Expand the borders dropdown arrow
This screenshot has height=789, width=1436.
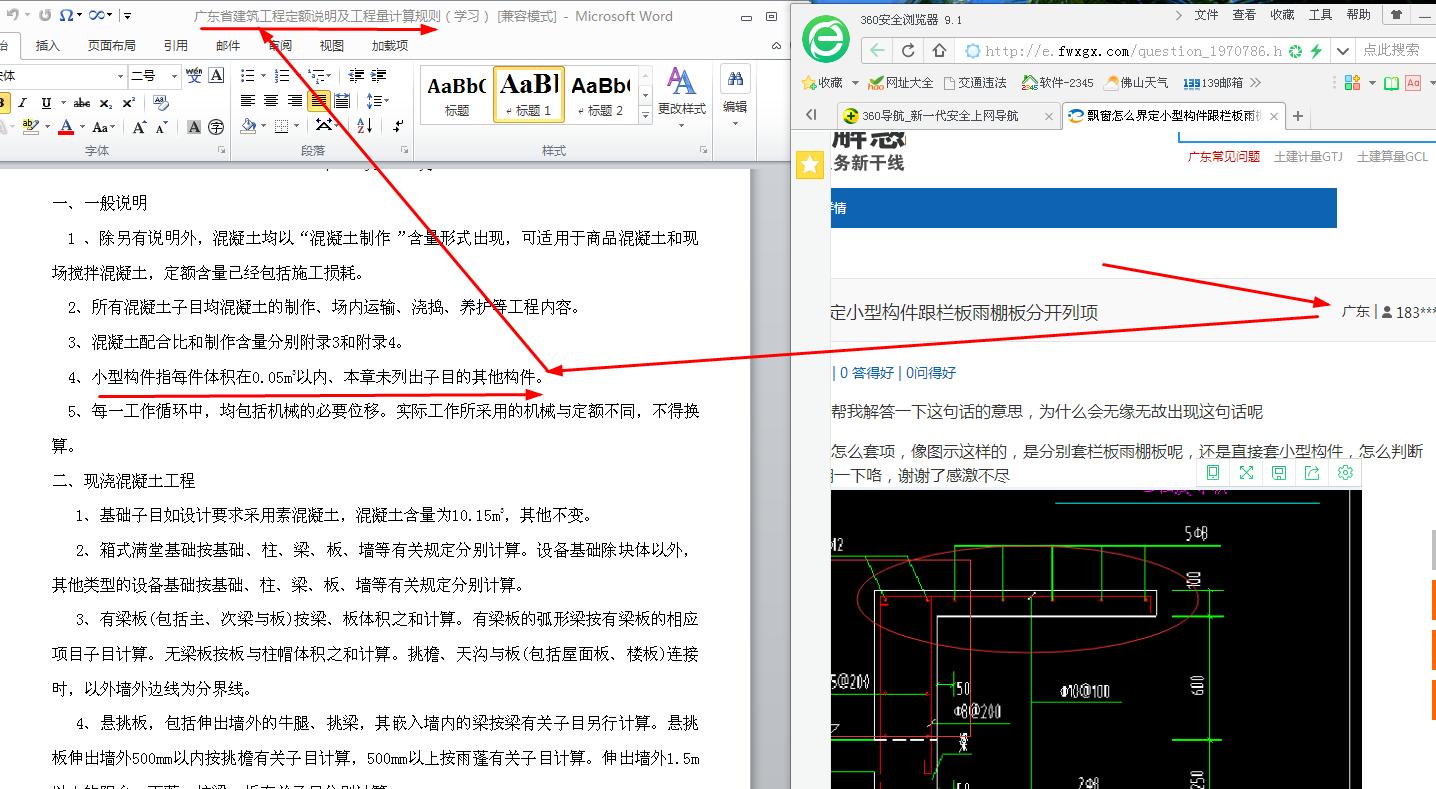[x=297, y=126]
